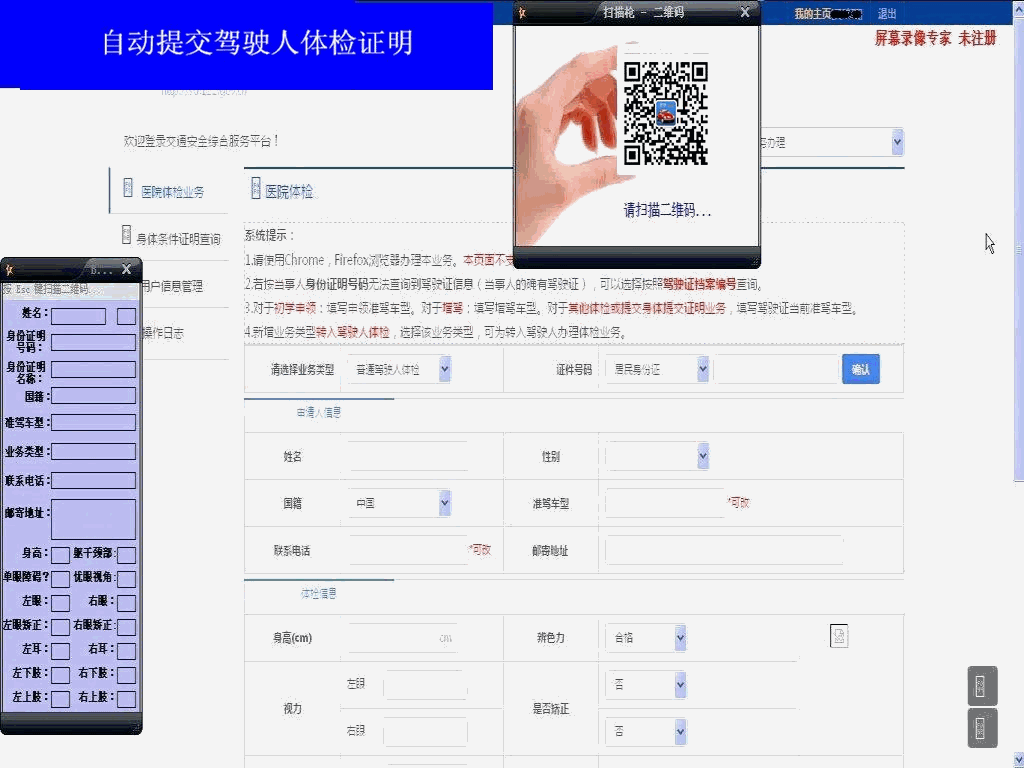Click the 右眼矫正 box in purple window
1024x768 pixels.
point(127,627)
